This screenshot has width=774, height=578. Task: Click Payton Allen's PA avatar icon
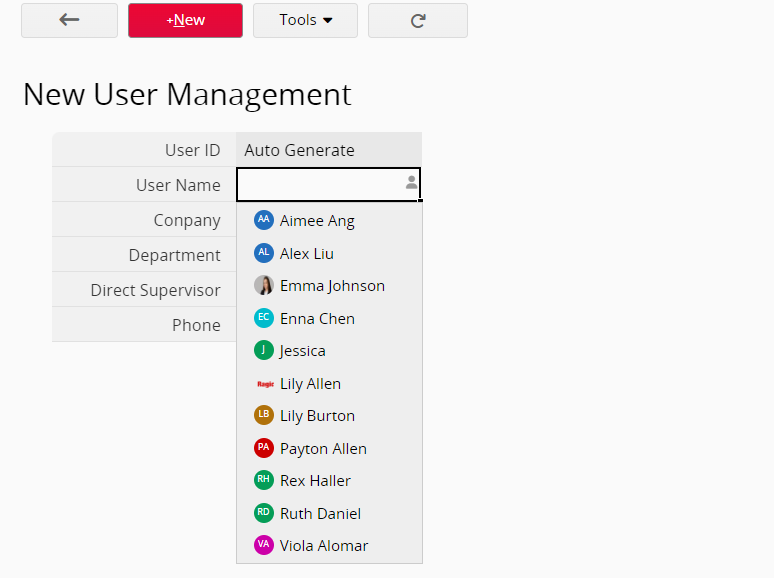tap(264, 448)
